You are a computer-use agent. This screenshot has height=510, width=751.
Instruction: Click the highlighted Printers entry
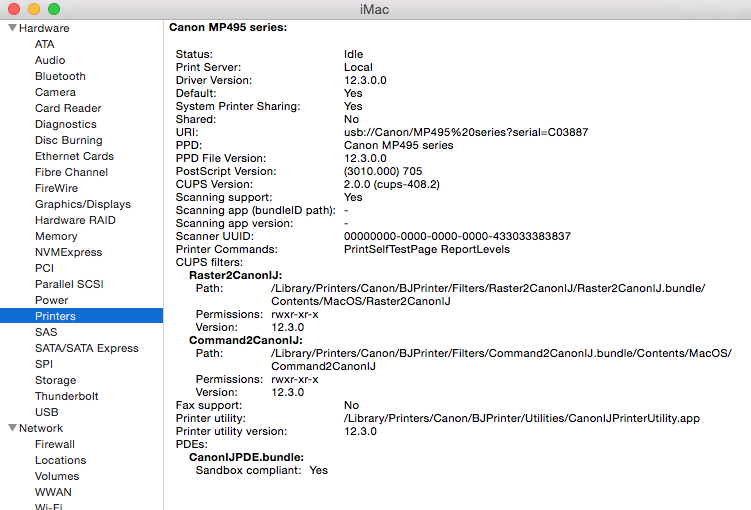point(81,316)
